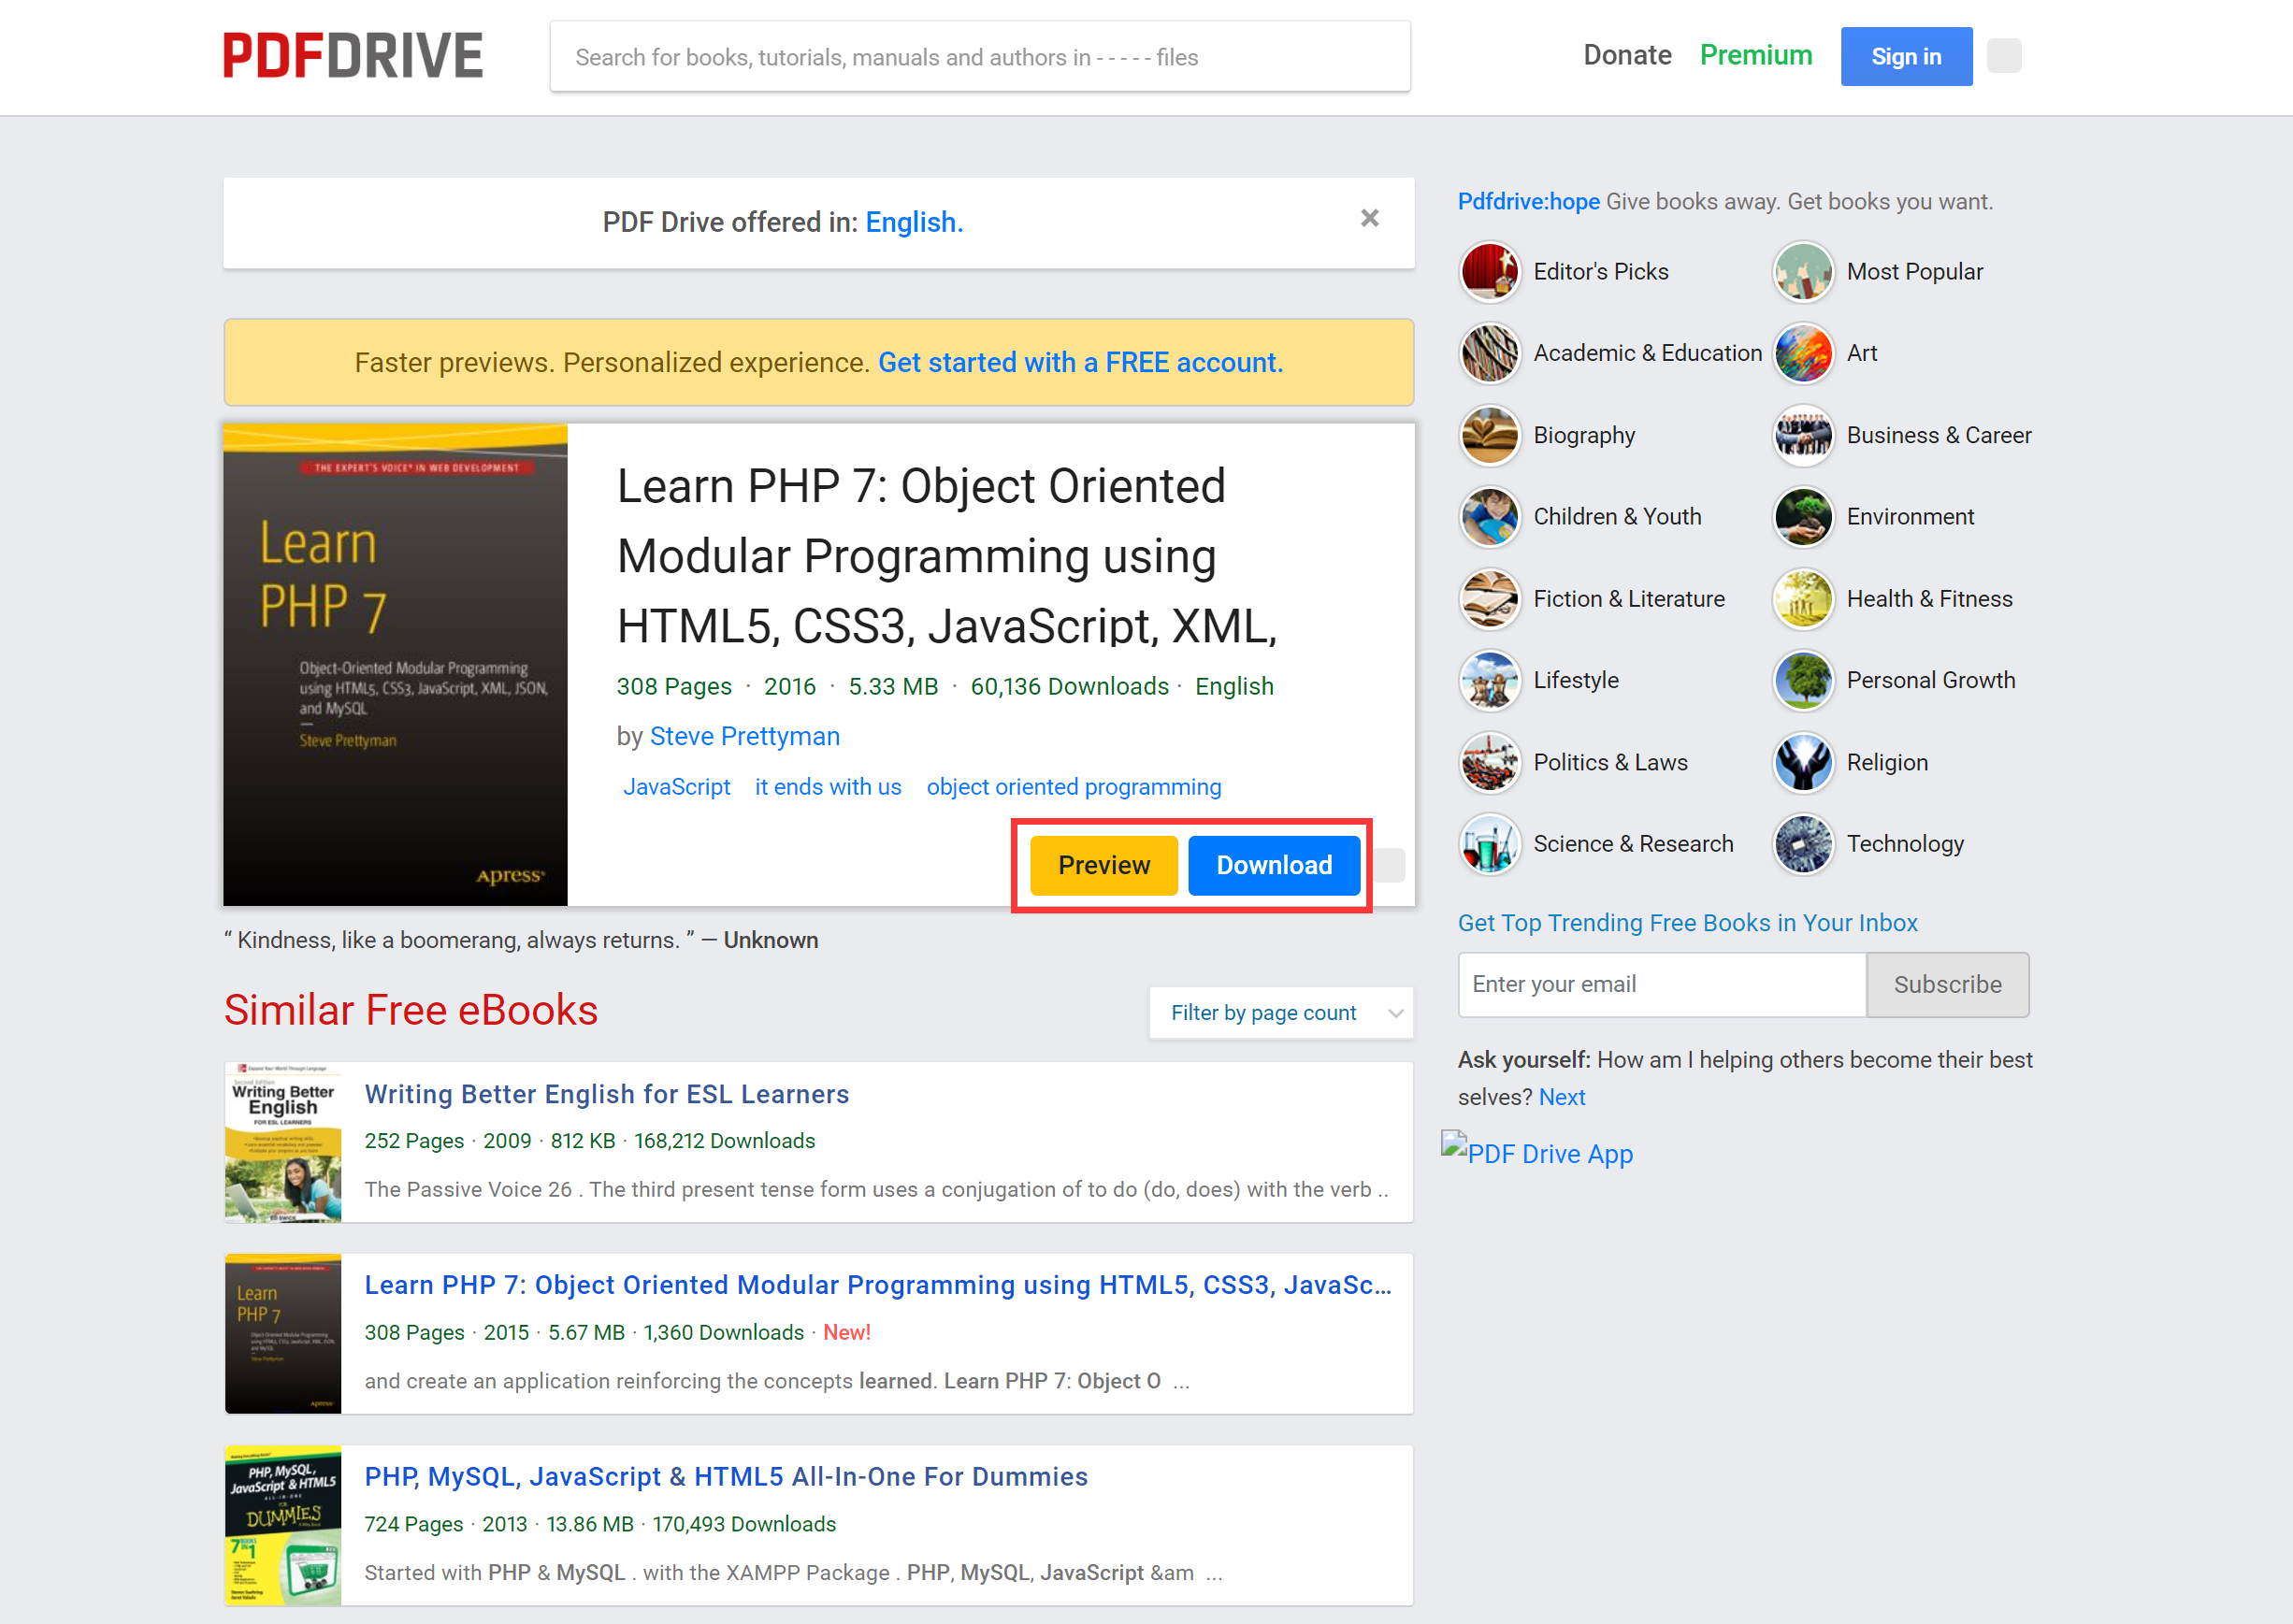This screenshot has width=2293, height=1624.
Task: Open the Premium menu item
Action: tap(1755, 56)
